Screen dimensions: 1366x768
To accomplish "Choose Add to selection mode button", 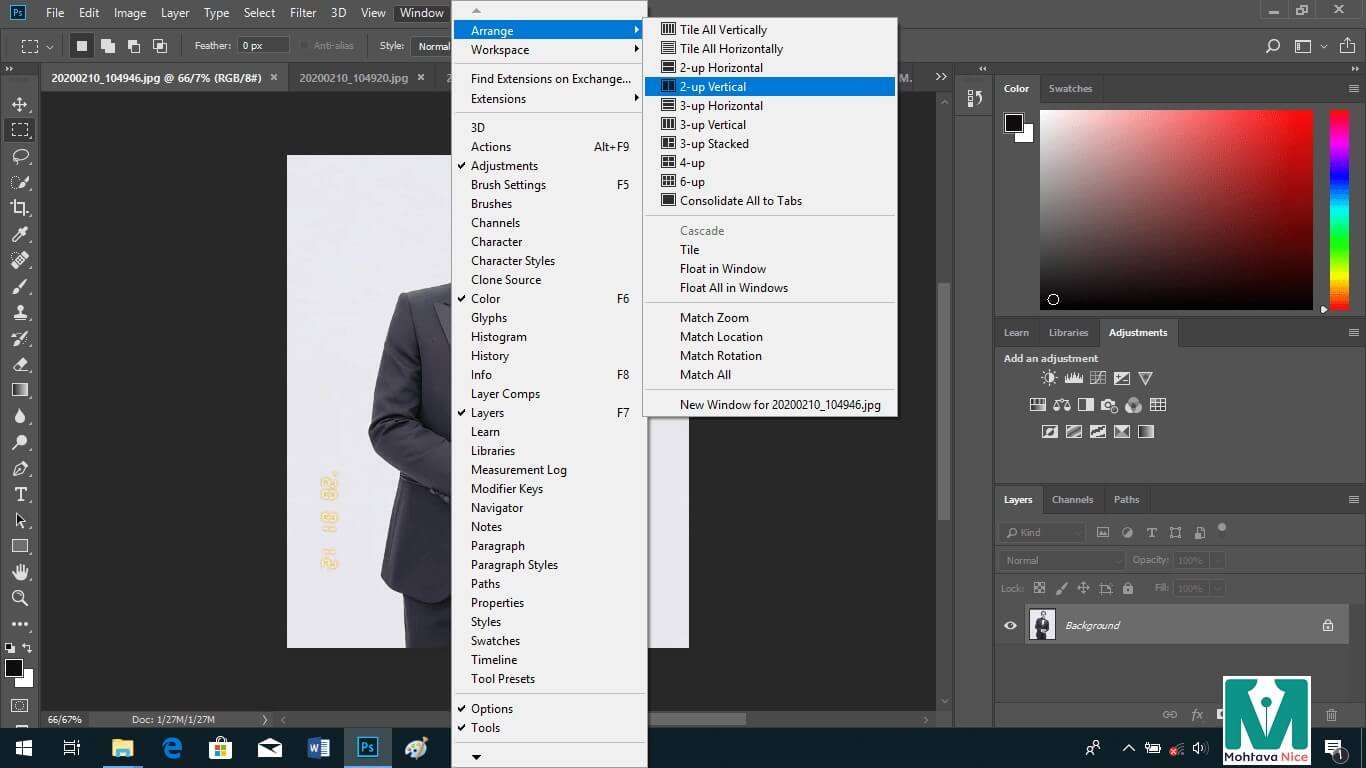I will tap(107, 46).
